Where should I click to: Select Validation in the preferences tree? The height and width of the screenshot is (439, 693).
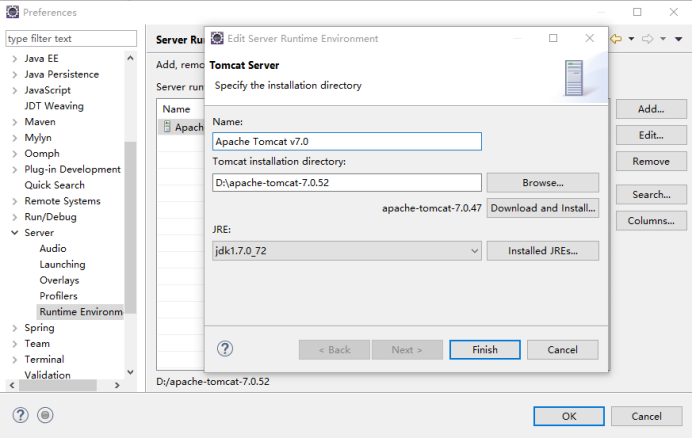pyautogui.click(x=47, y=375)
